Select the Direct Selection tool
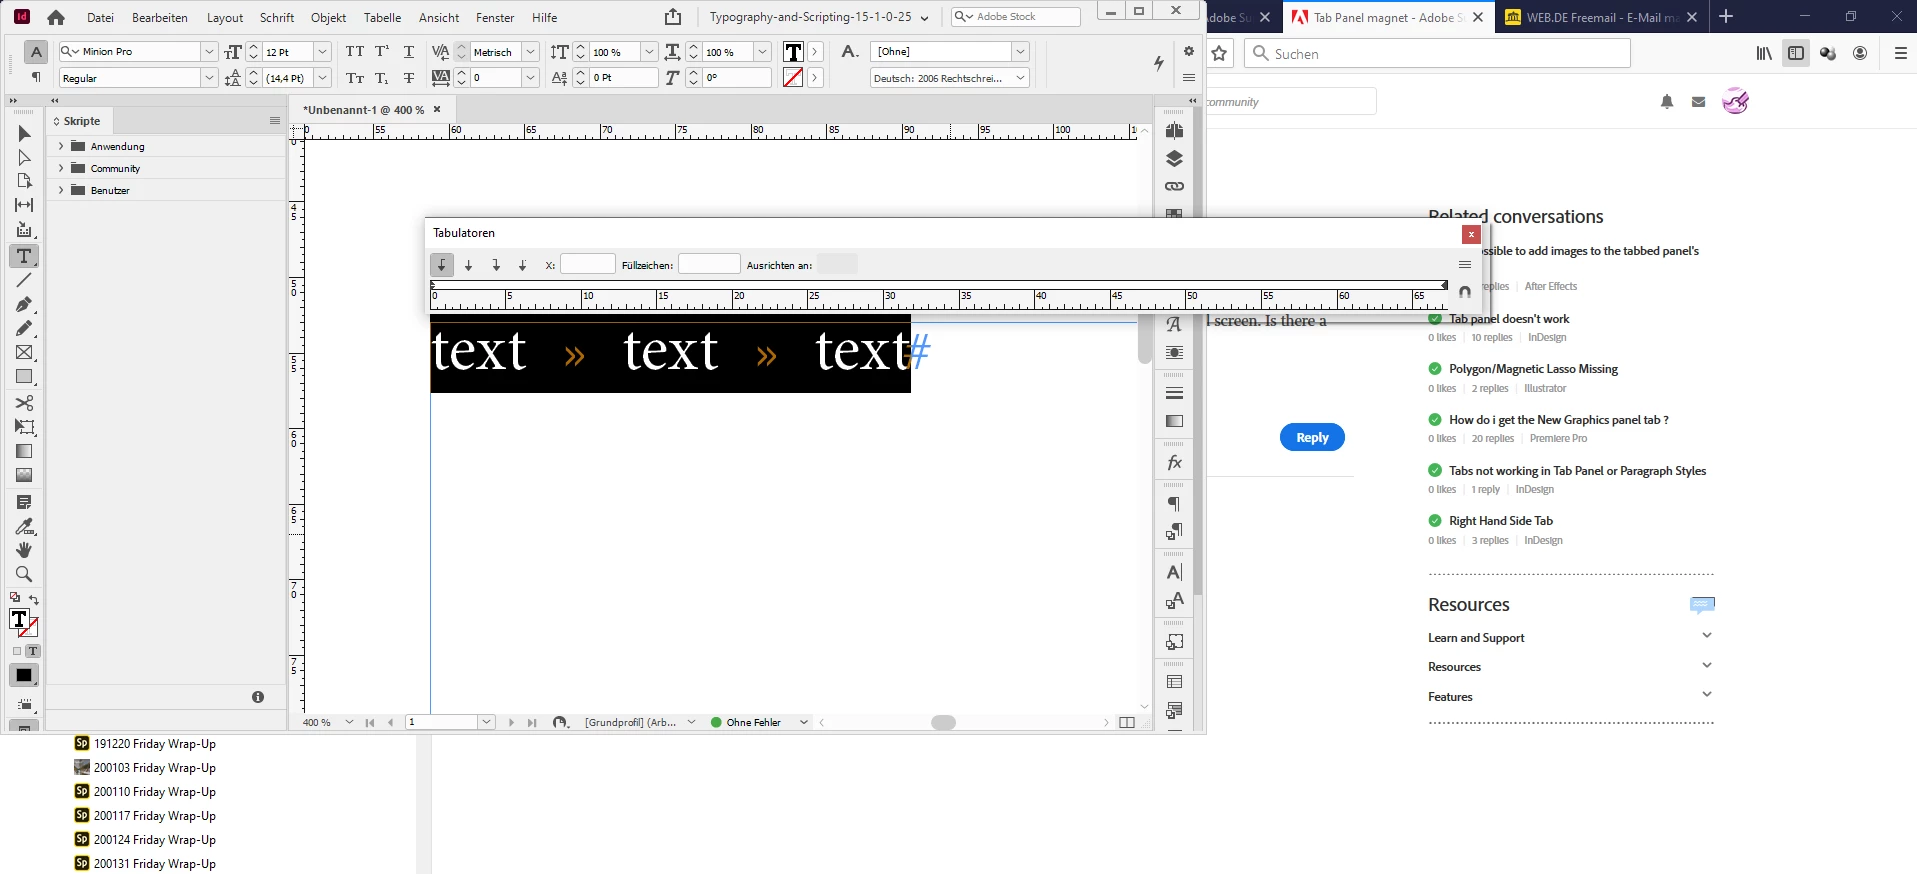Screen dimensions: 1917x874 [24, 157]
